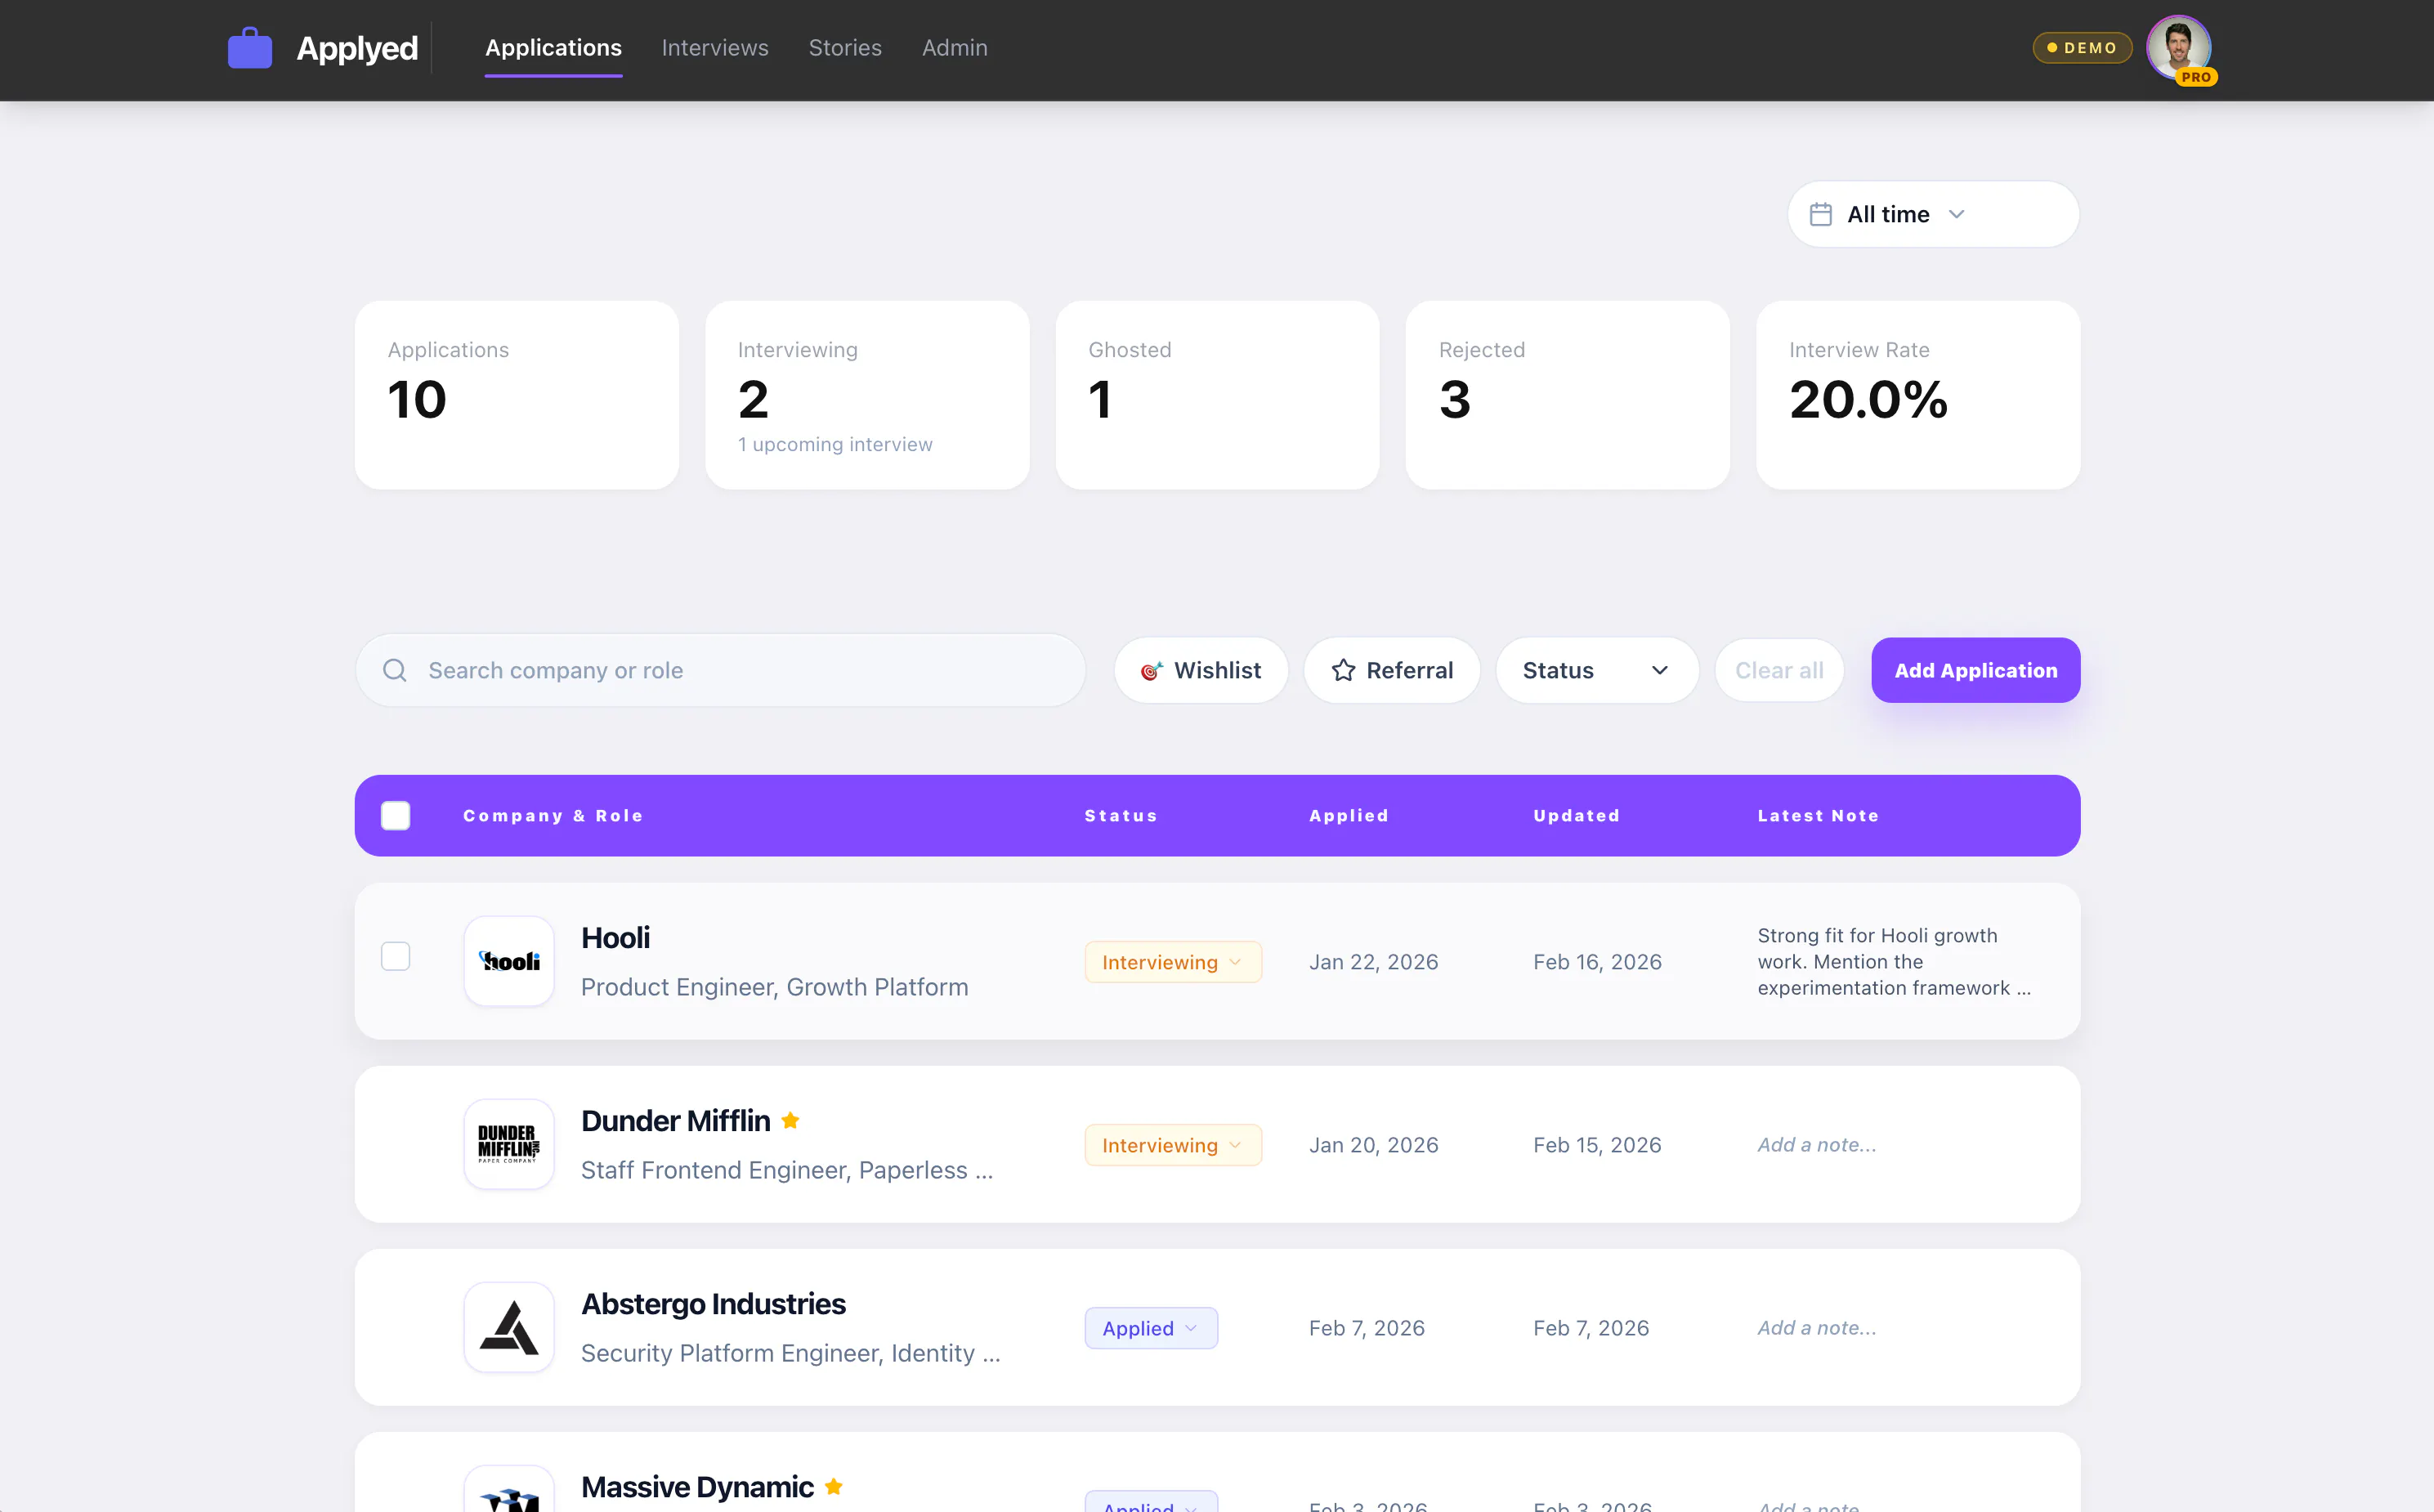This screenshot has width=2434, height=1512.
Task: Click the Applications stat card showing 10
Action: tap(517, 395)
